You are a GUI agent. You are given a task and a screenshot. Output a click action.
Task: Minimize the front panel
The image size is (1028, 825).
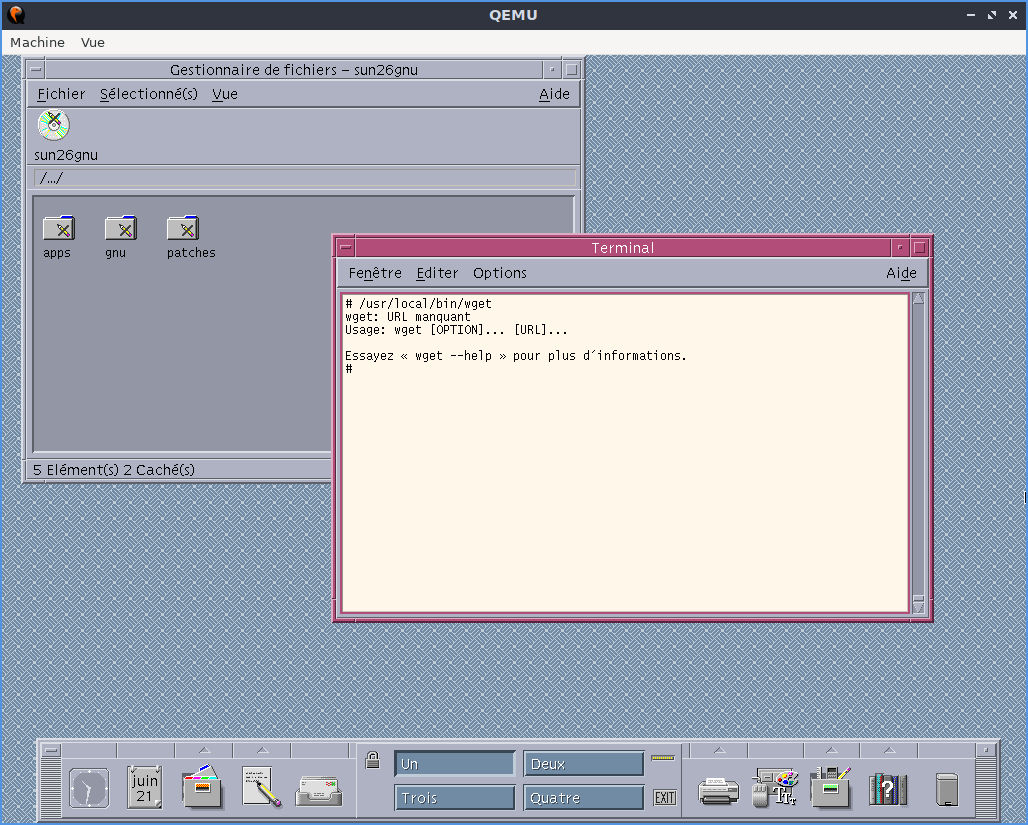coord(985,750)
